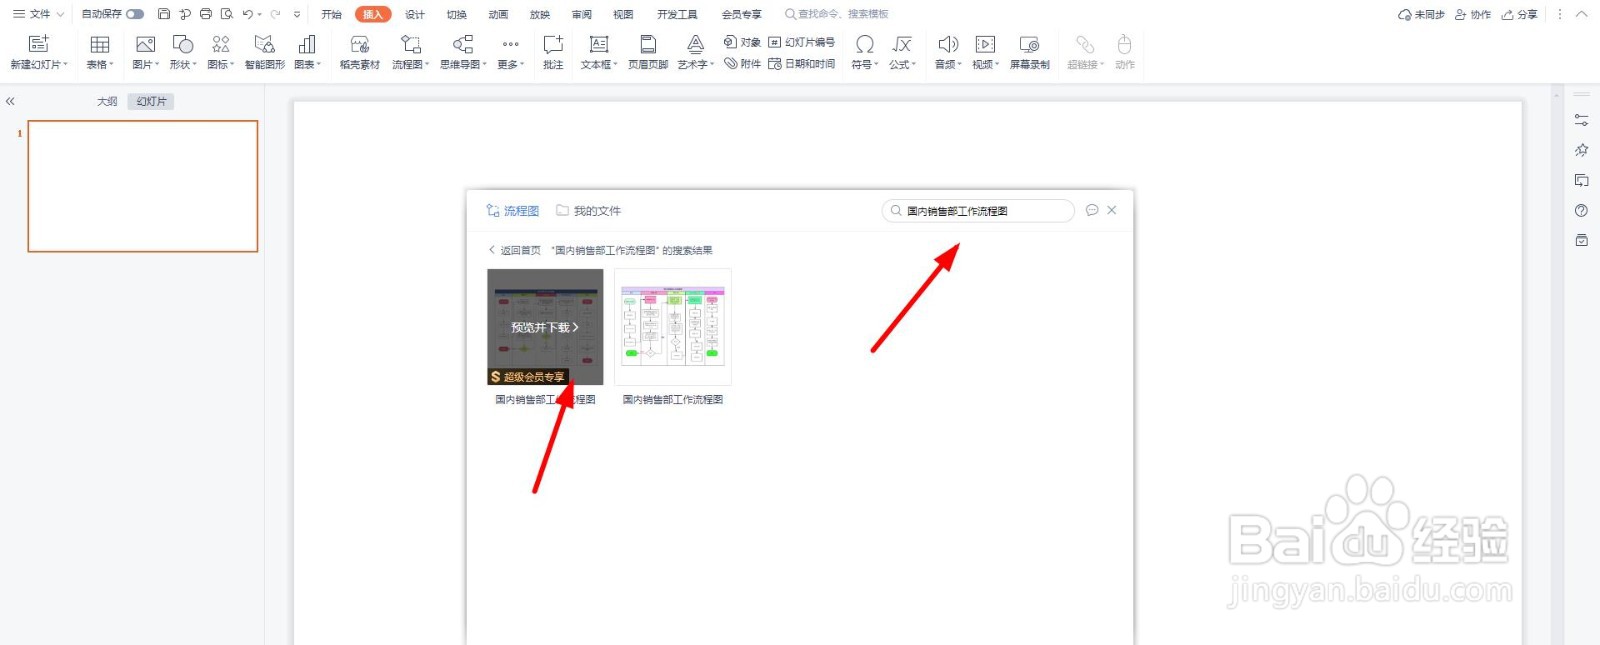Close the flowchart dialog with X
This screenshot has height=645, width=1600.
point(1112,210)
